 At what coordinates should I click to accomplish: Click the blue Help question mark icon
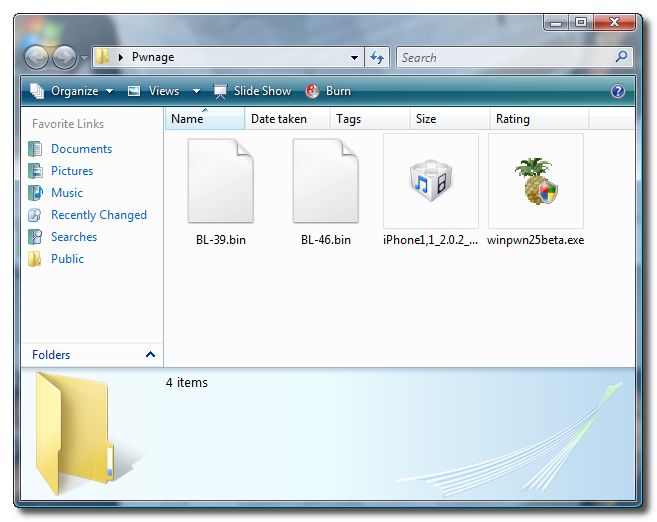click(x=618, y=91)
